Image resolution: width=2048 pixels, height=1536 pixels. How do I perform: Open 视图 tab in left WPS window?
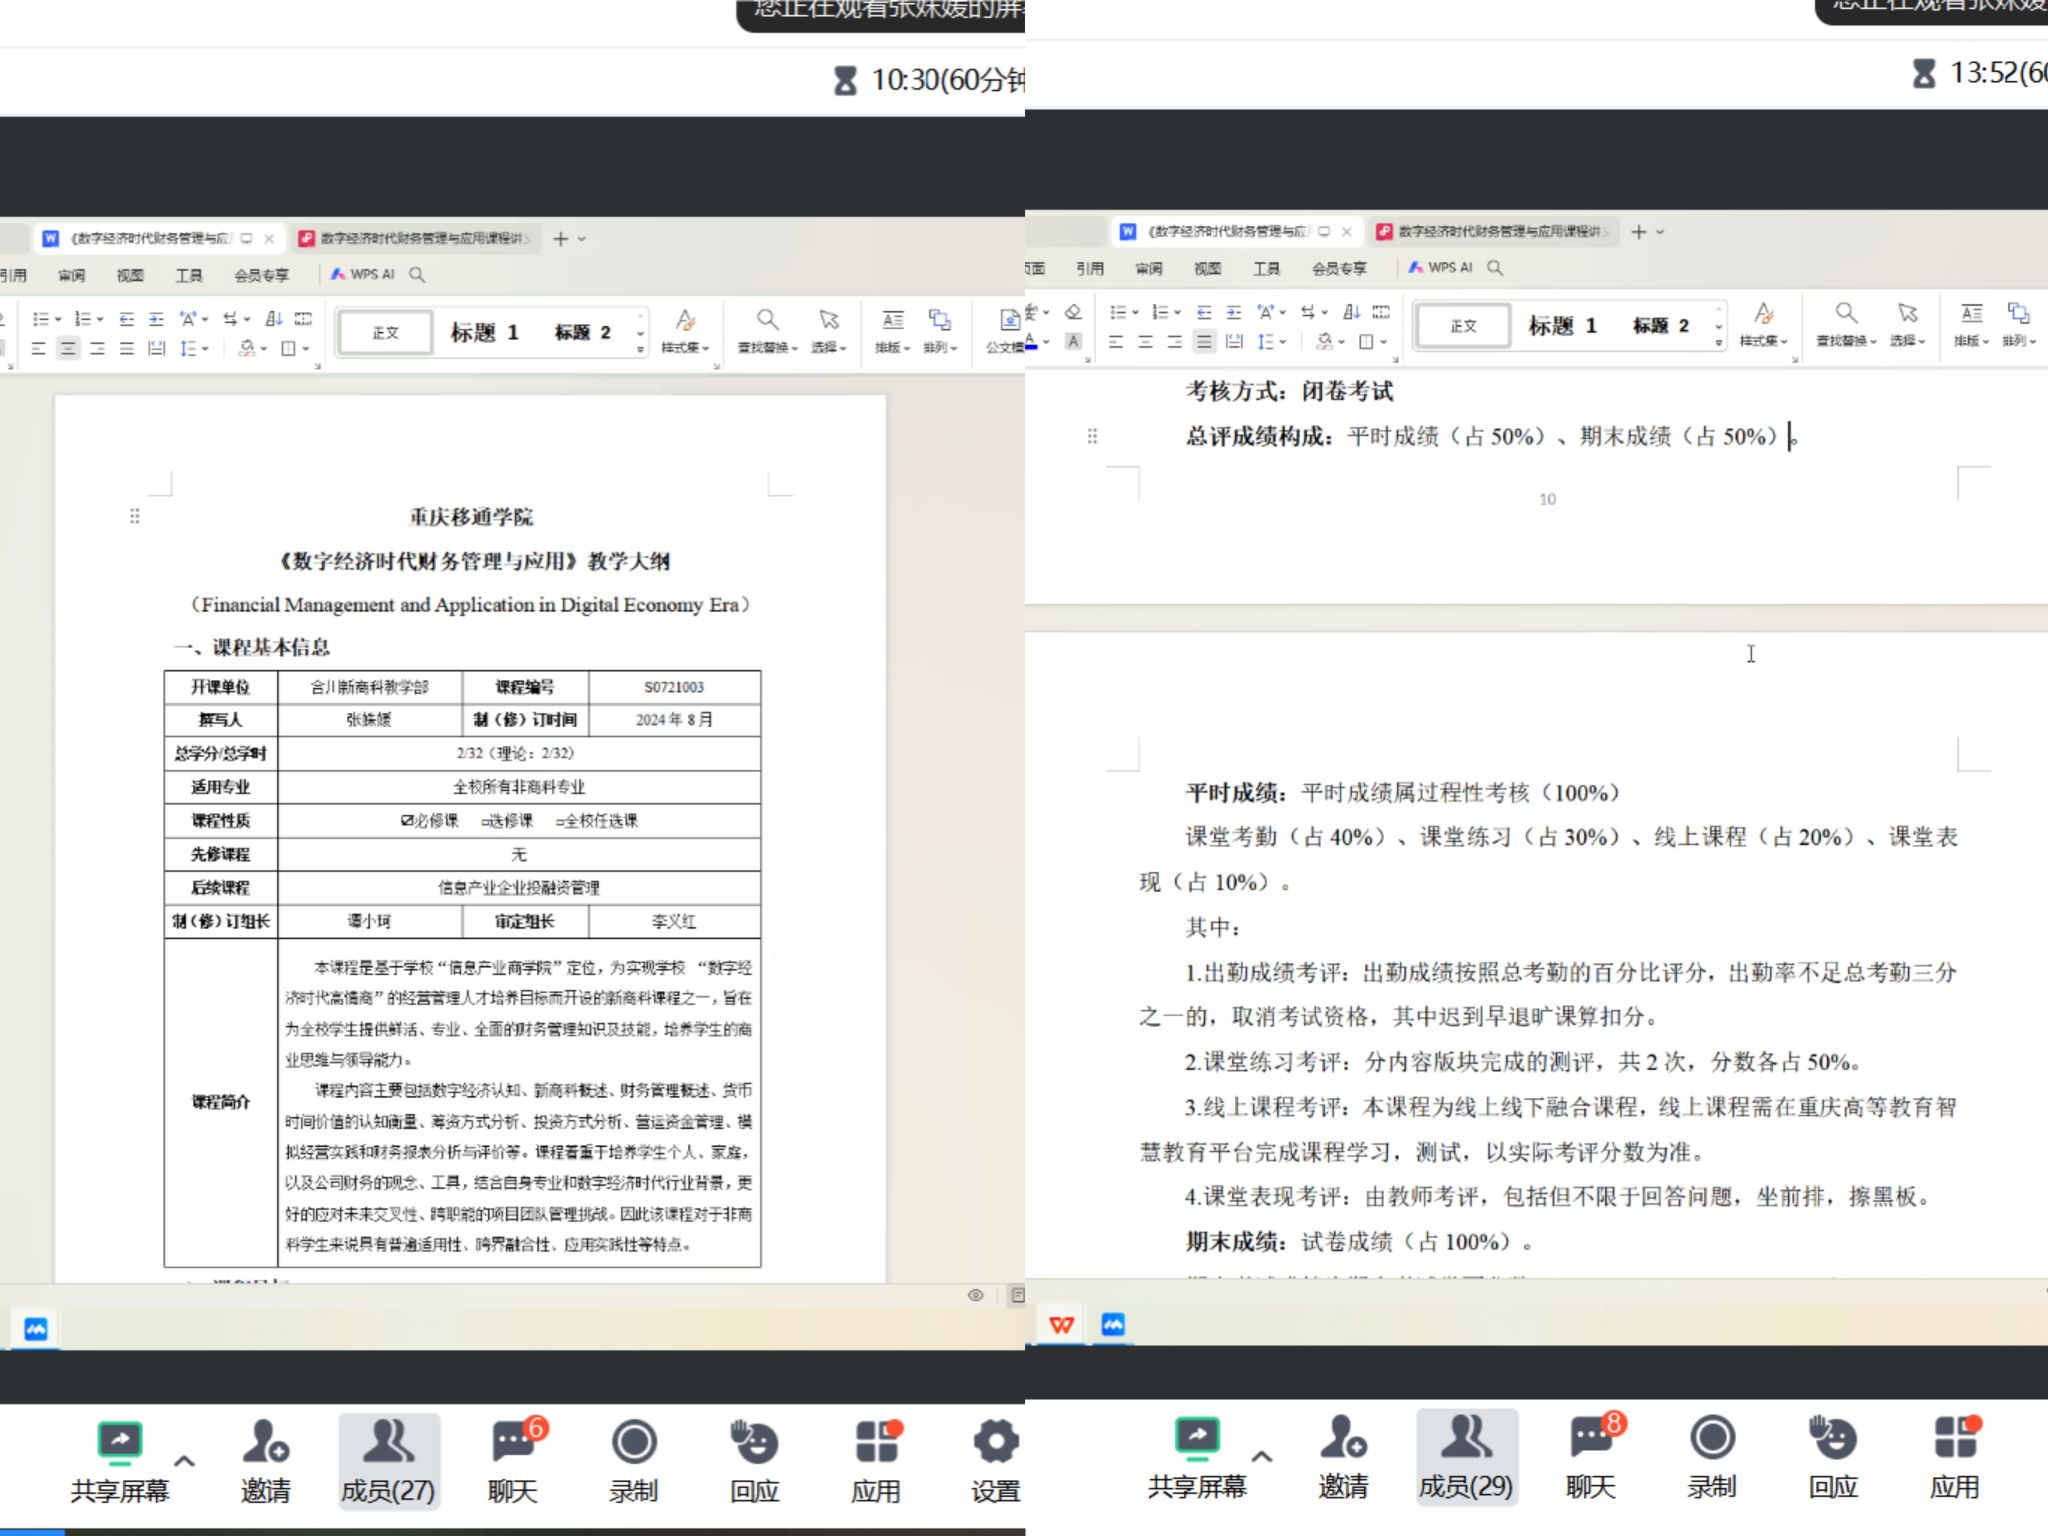click(x=130, y=275)
